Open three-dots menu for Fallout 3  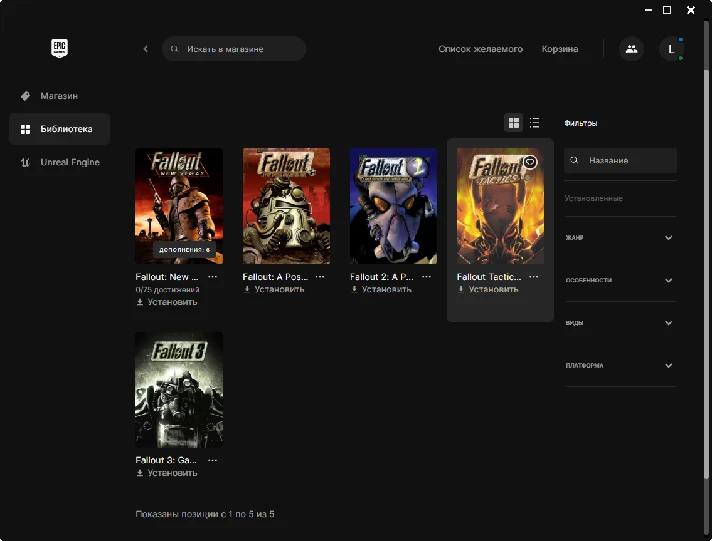click(212, 460)
